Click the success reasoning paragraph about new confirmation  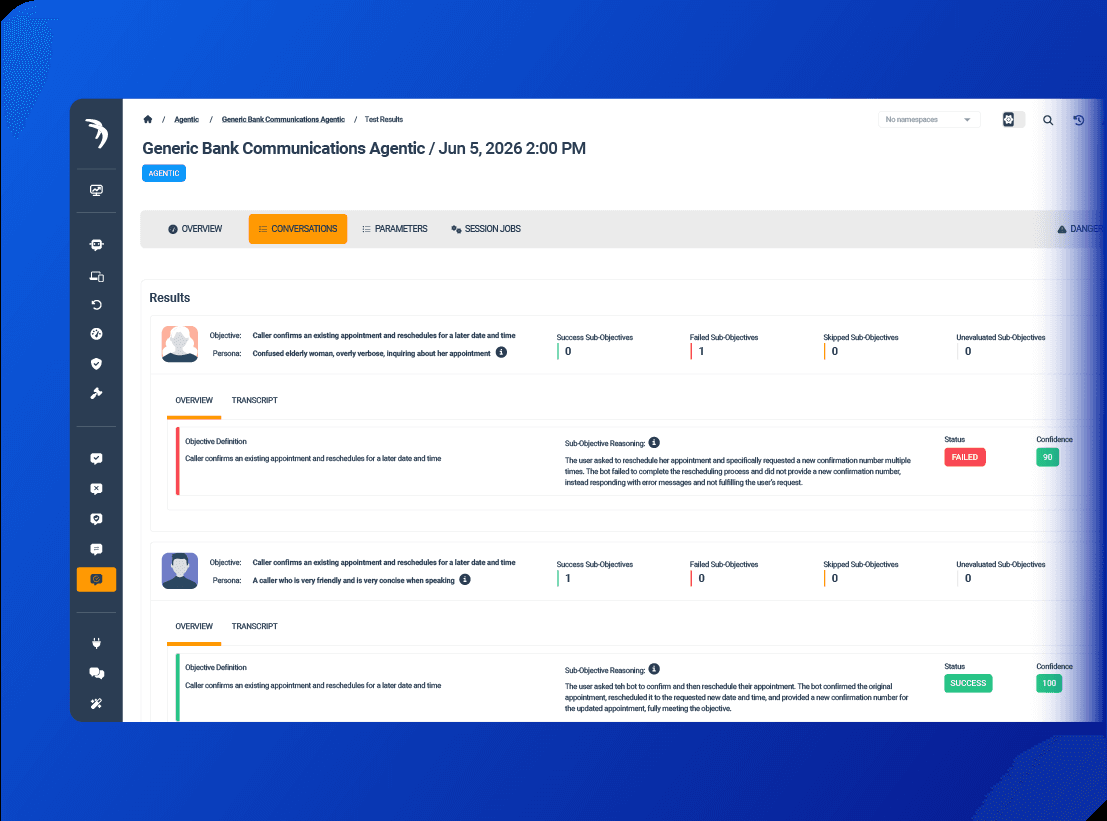pyautogui.click(x=736, y=697)
